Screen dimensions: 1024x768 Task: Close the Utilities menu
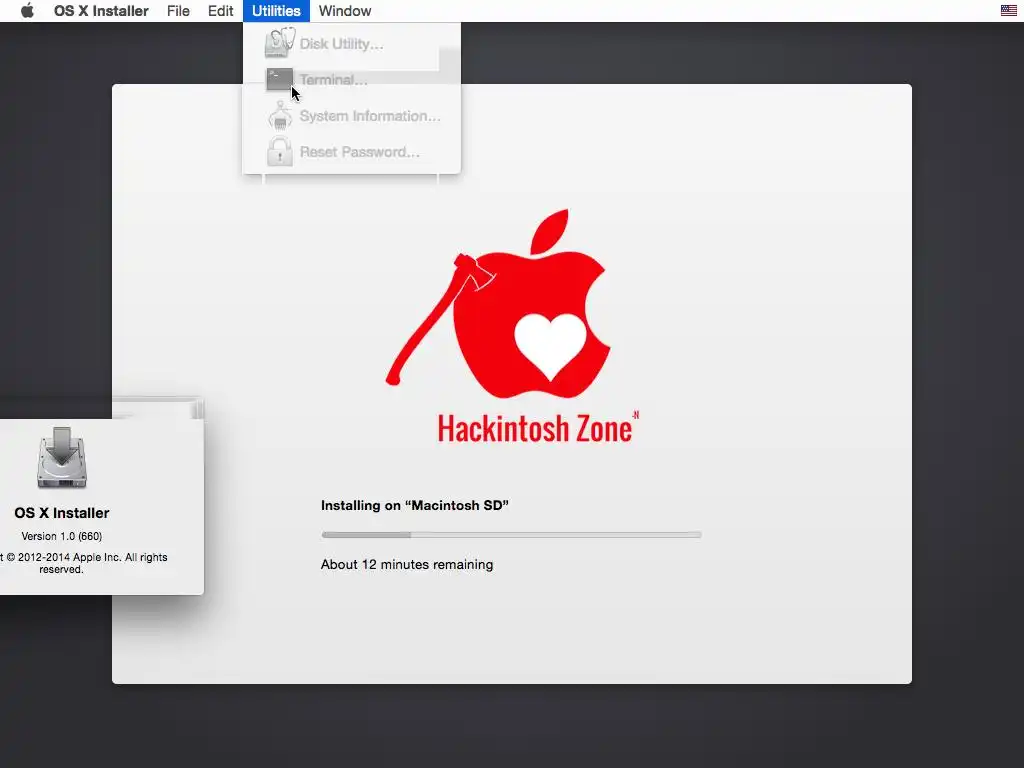(276, 11)
